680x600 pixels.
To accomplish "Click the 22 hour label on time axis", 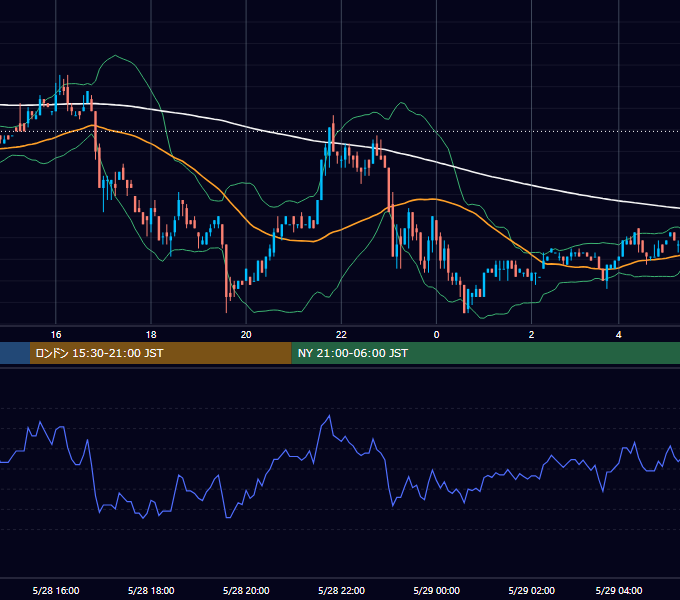I will (341, 335).
